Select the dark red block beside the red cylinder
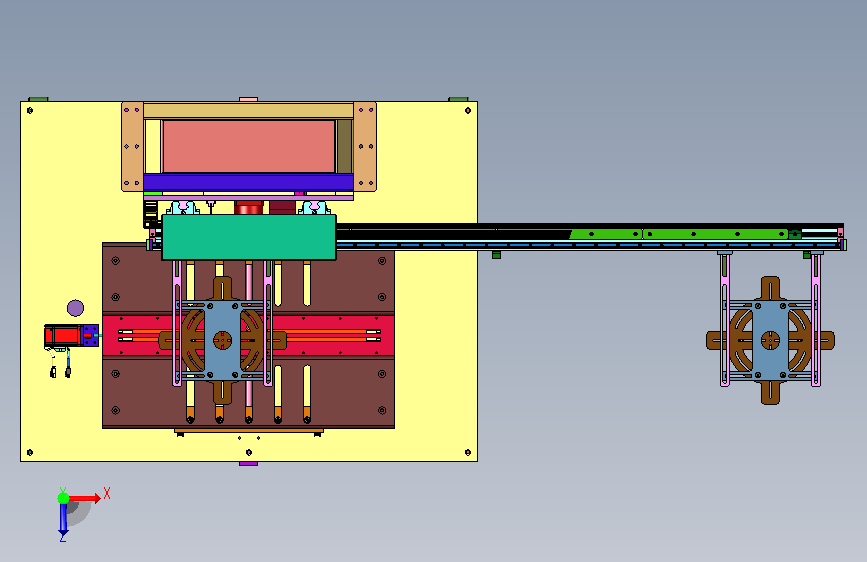The width and height of the screenshot is (867, 562). click(x=283, y=208)
